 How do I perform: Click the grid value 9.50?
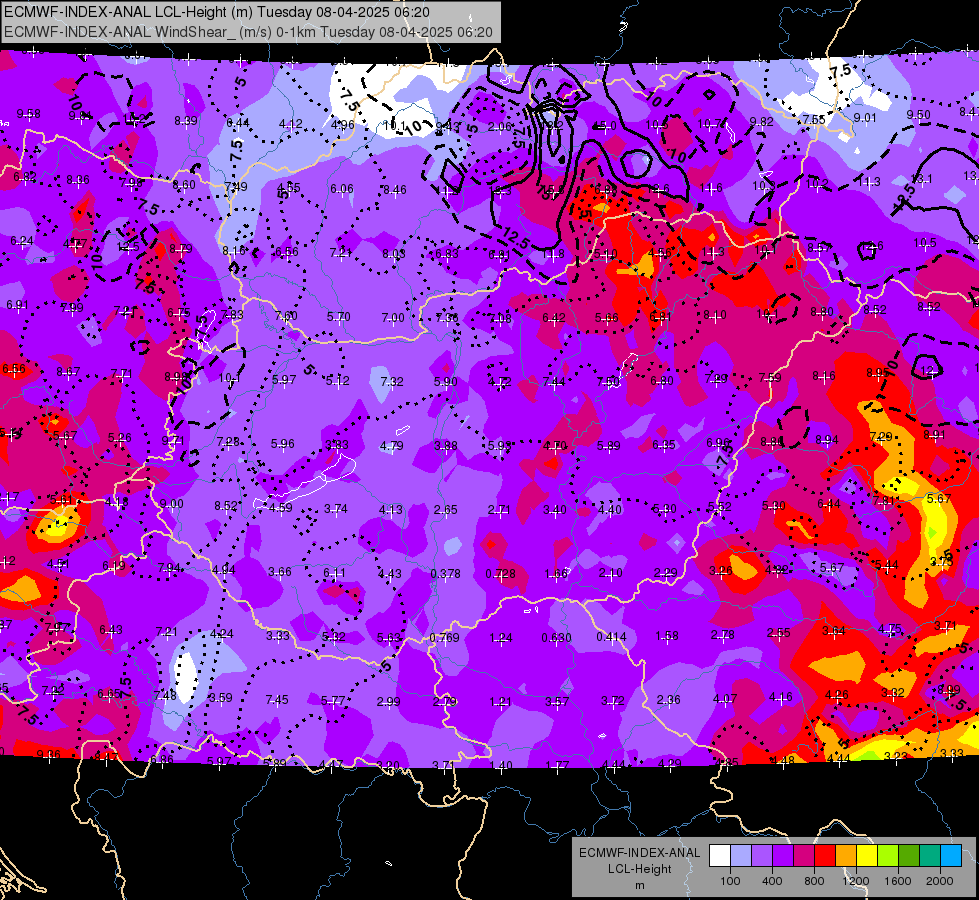(x=918, y=114)
